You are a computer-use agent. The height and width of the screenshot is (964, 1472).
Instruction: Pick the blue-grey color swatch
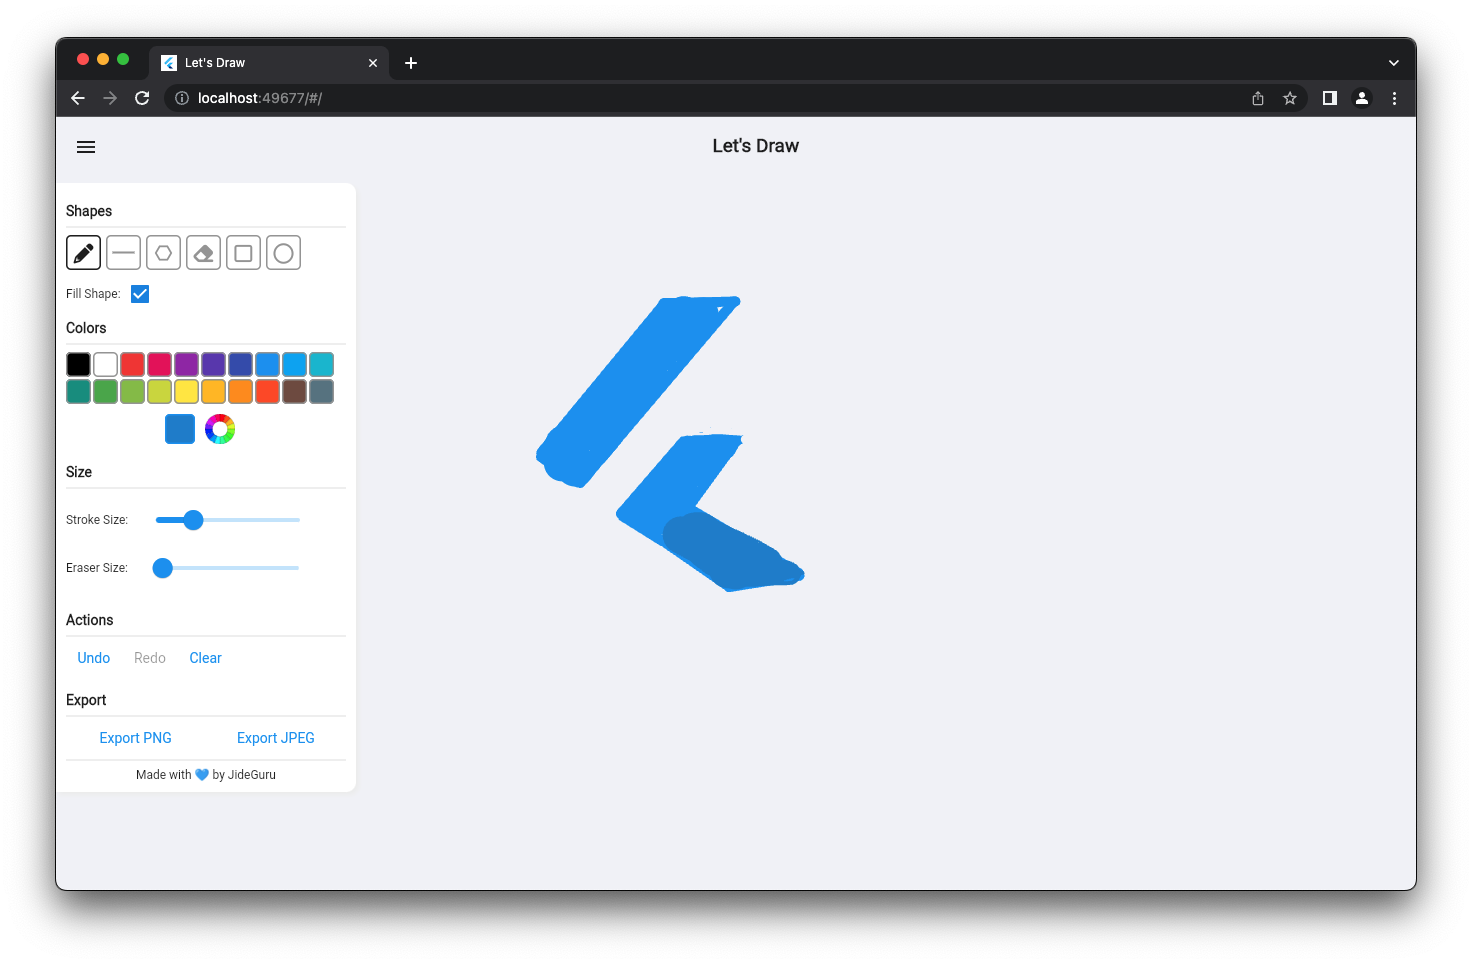(321, 391)
